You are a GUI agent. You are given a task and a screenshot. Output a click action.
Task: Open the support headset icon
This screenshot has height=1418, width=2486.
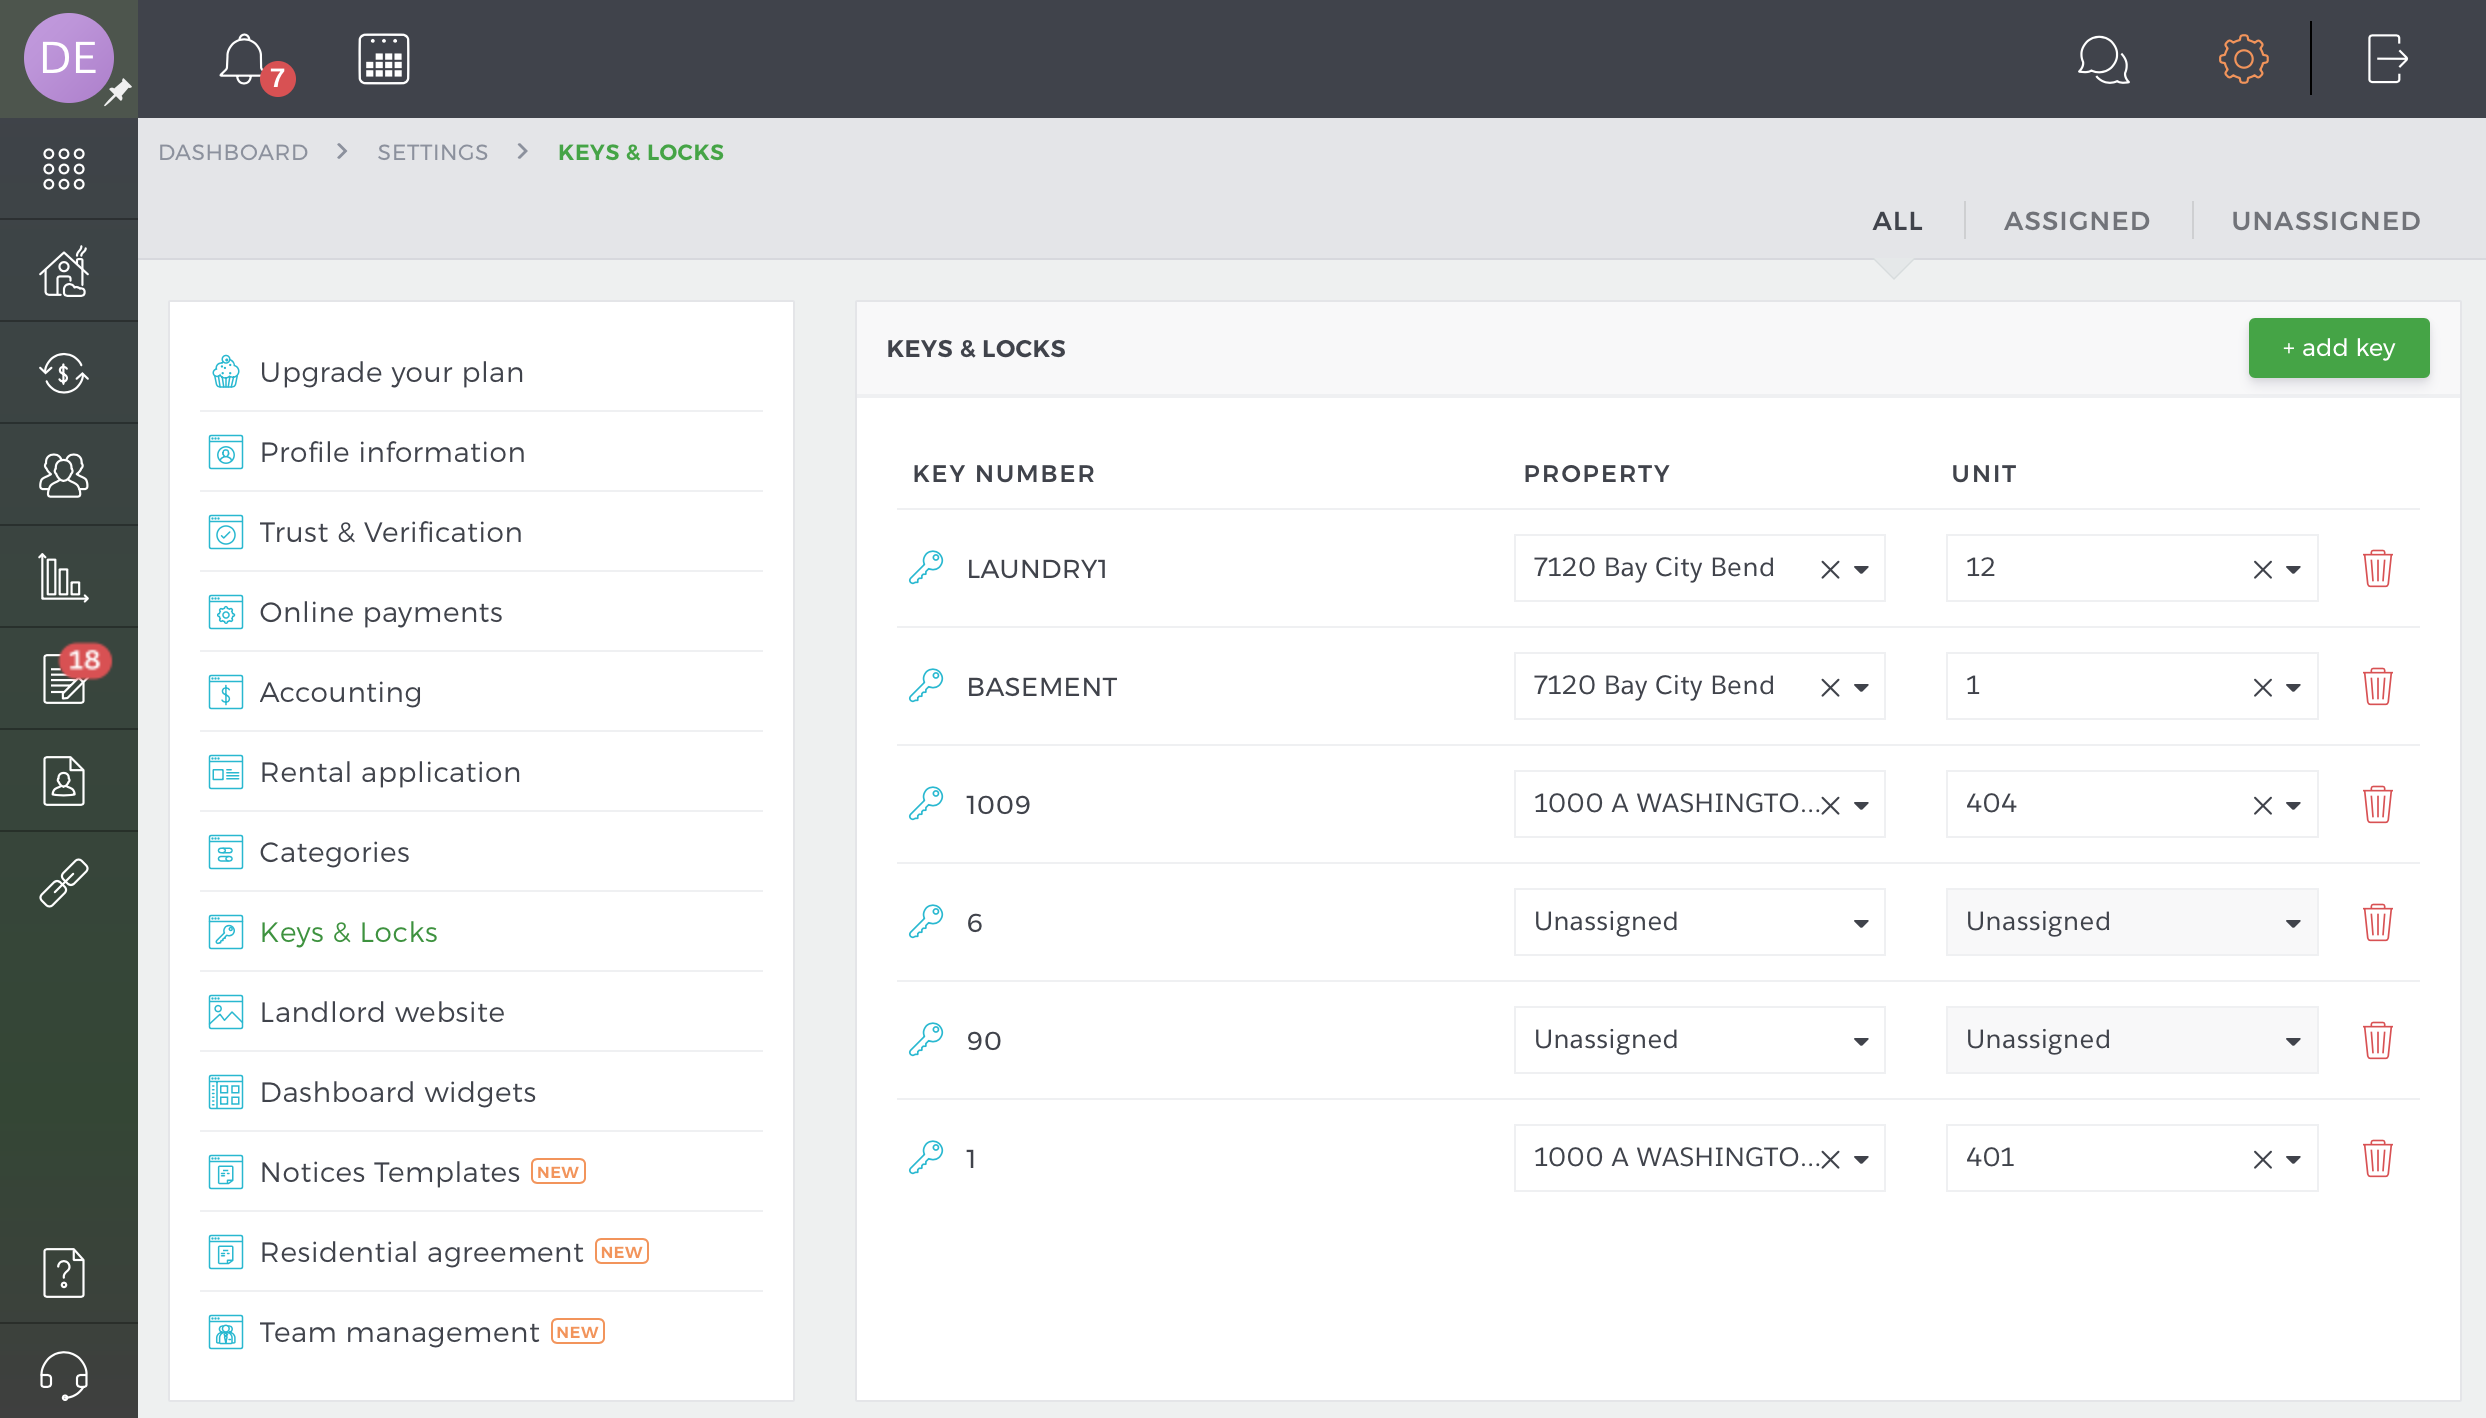pyautogui.click(x=65, y=1374)
